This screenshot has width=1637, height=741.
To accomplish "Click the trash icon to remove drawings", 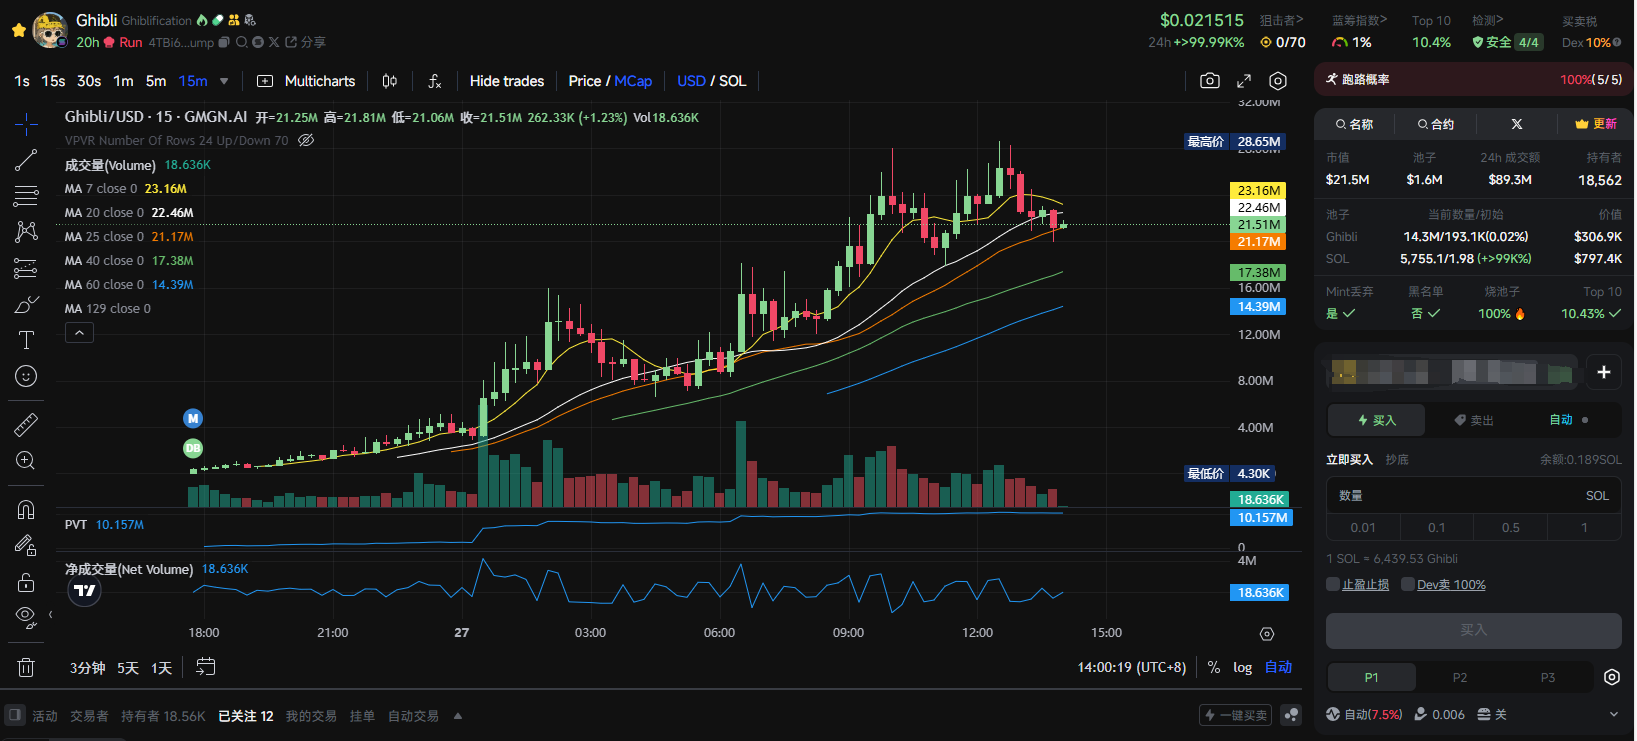I will [x=26, y=667].
